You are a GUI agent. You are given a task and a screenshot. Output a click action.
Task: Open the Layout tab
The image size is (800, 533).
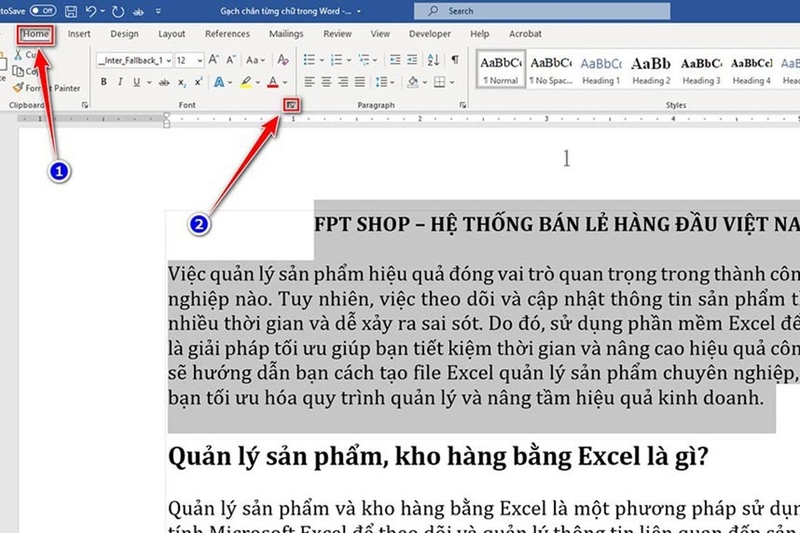171,34
